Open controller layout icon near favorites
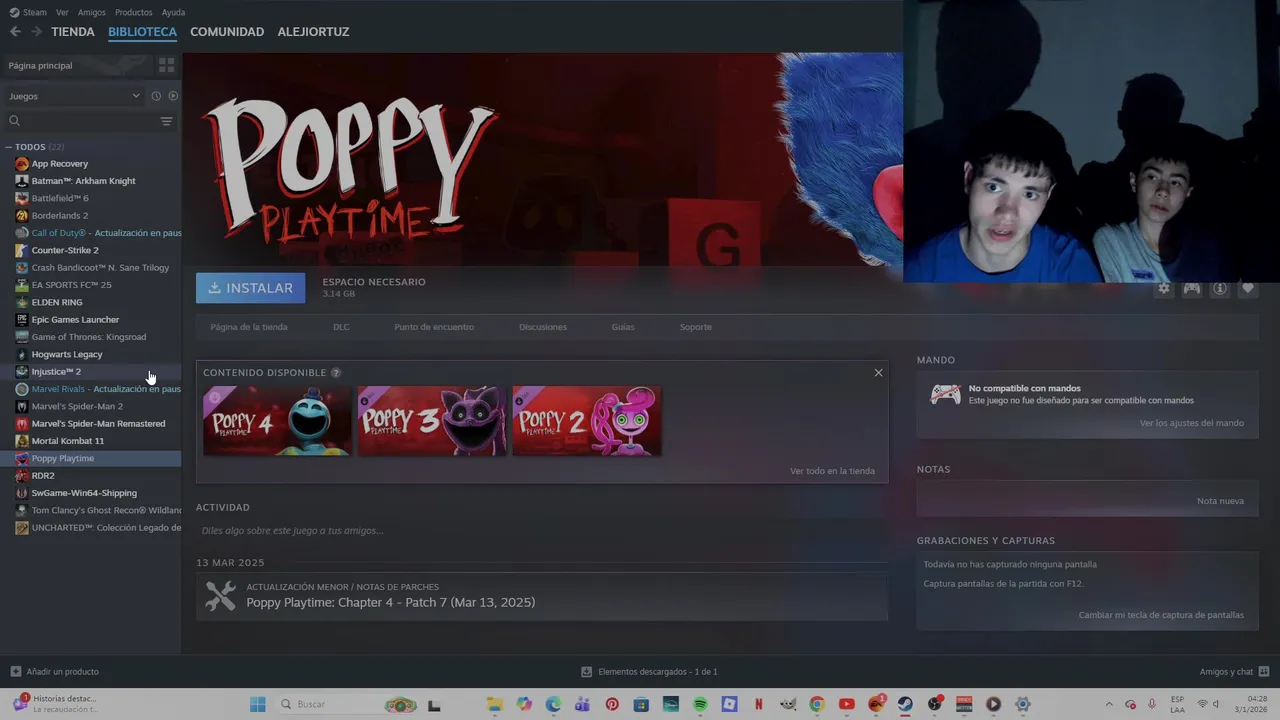Screen dimensions: 1280x720 (x=1191, y=288)
